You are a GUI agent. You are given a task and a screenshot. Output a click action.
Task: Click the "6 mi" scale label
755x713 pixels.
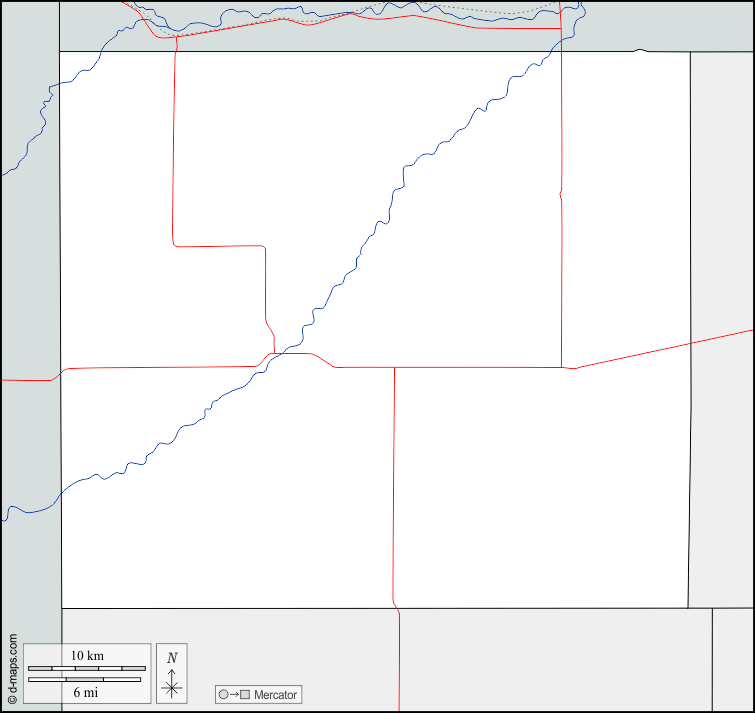point(87,692)
